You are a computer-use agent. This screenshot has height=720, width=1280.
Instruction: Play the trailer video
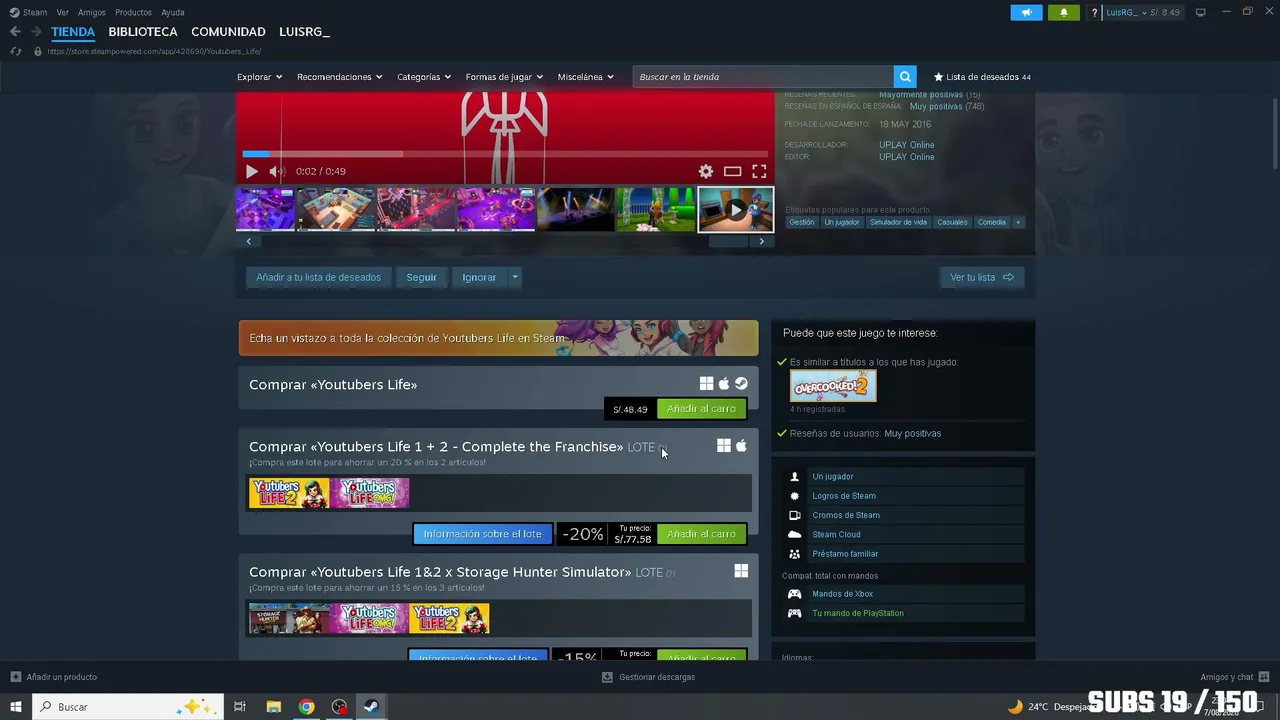[x=252, y=171]
